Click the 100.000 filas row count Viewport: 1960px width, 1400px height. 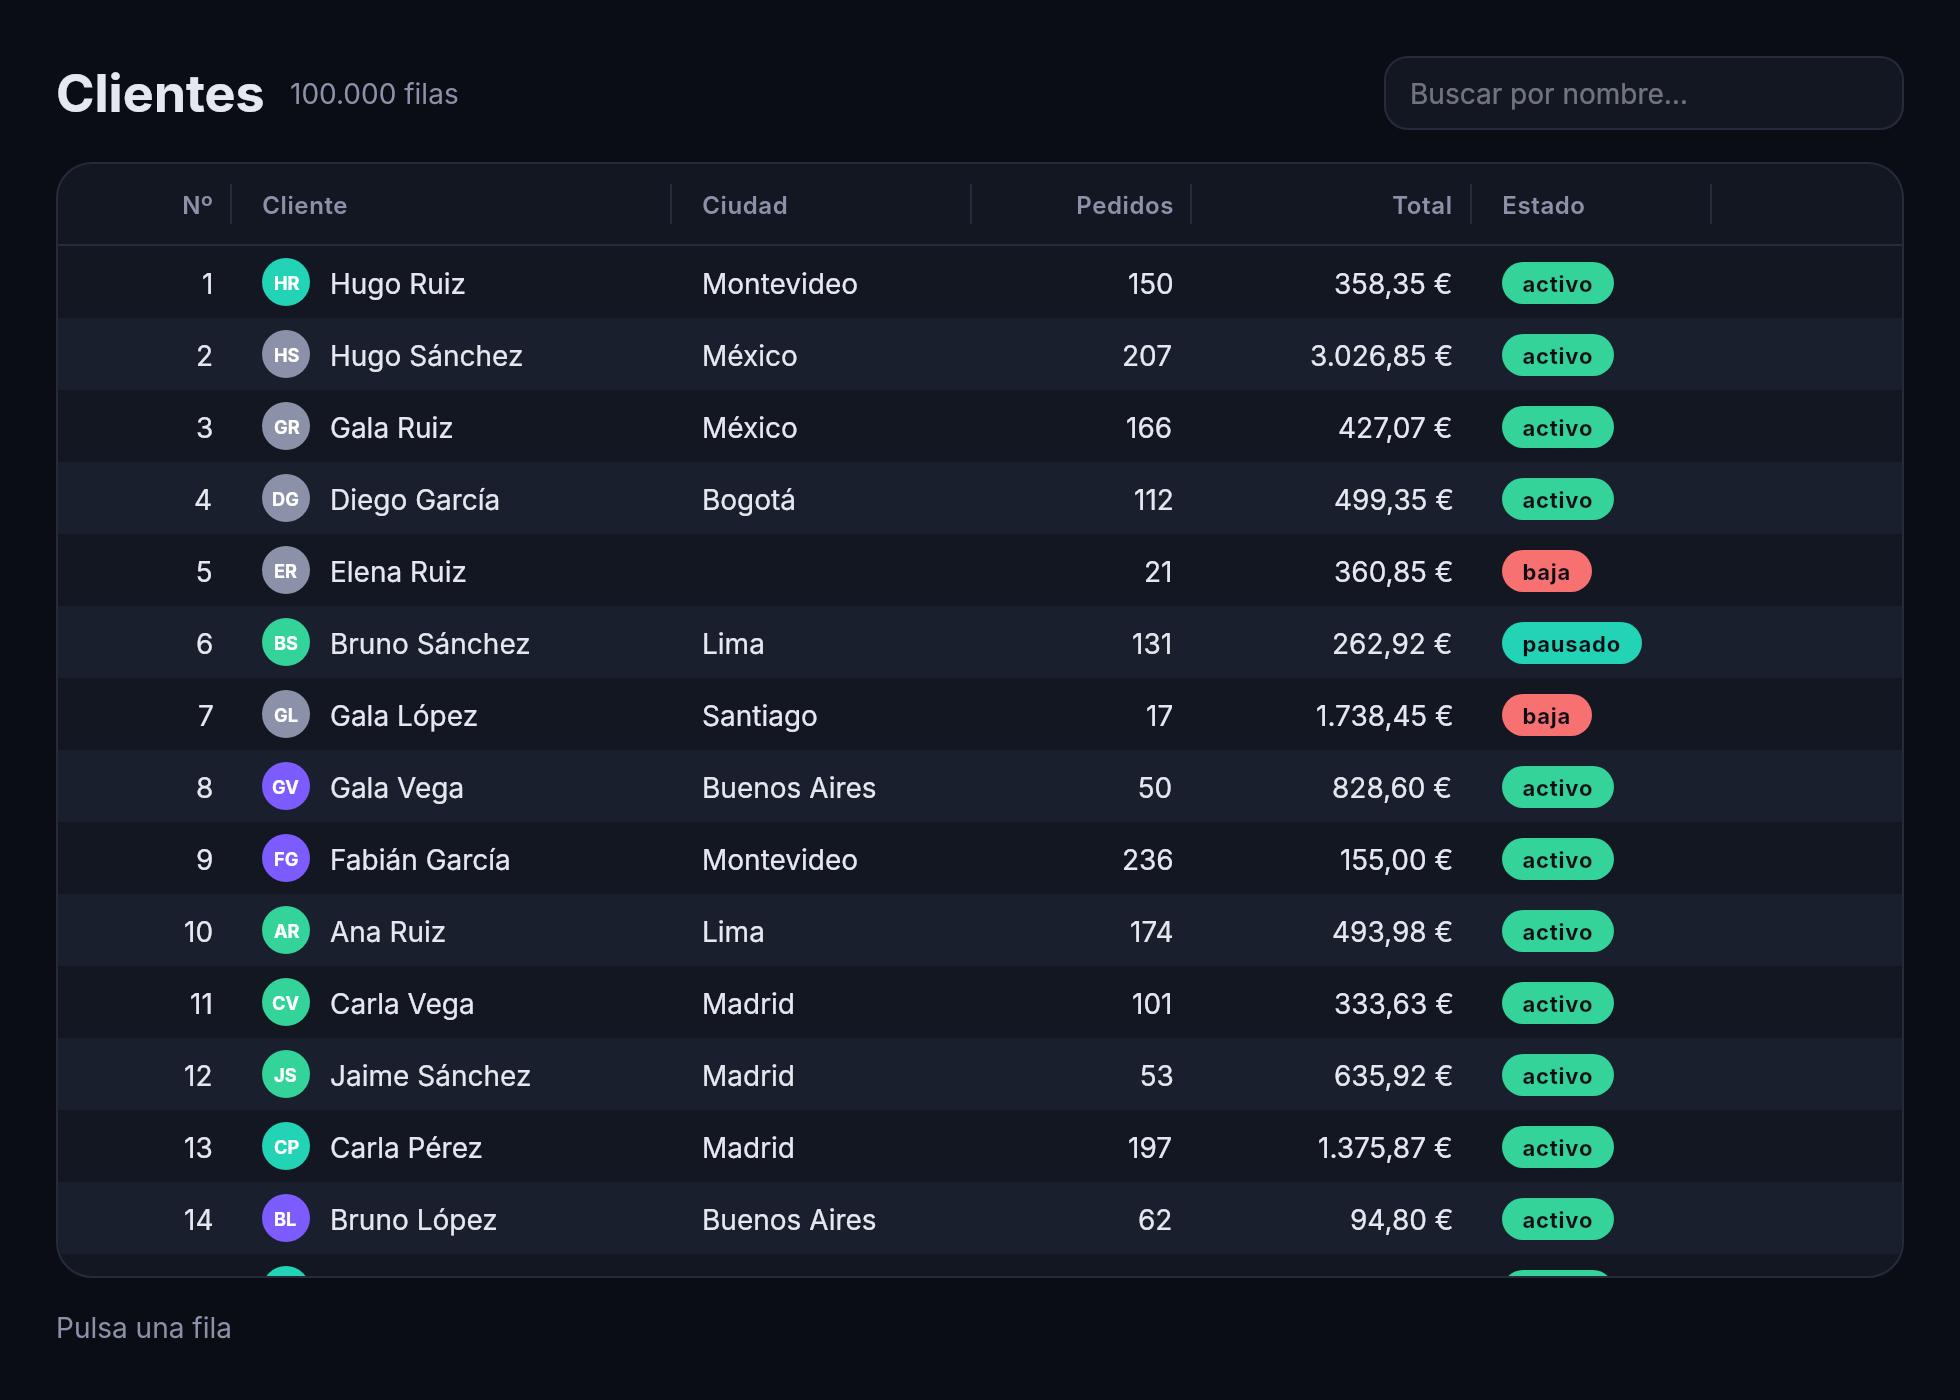coord(374,94)
